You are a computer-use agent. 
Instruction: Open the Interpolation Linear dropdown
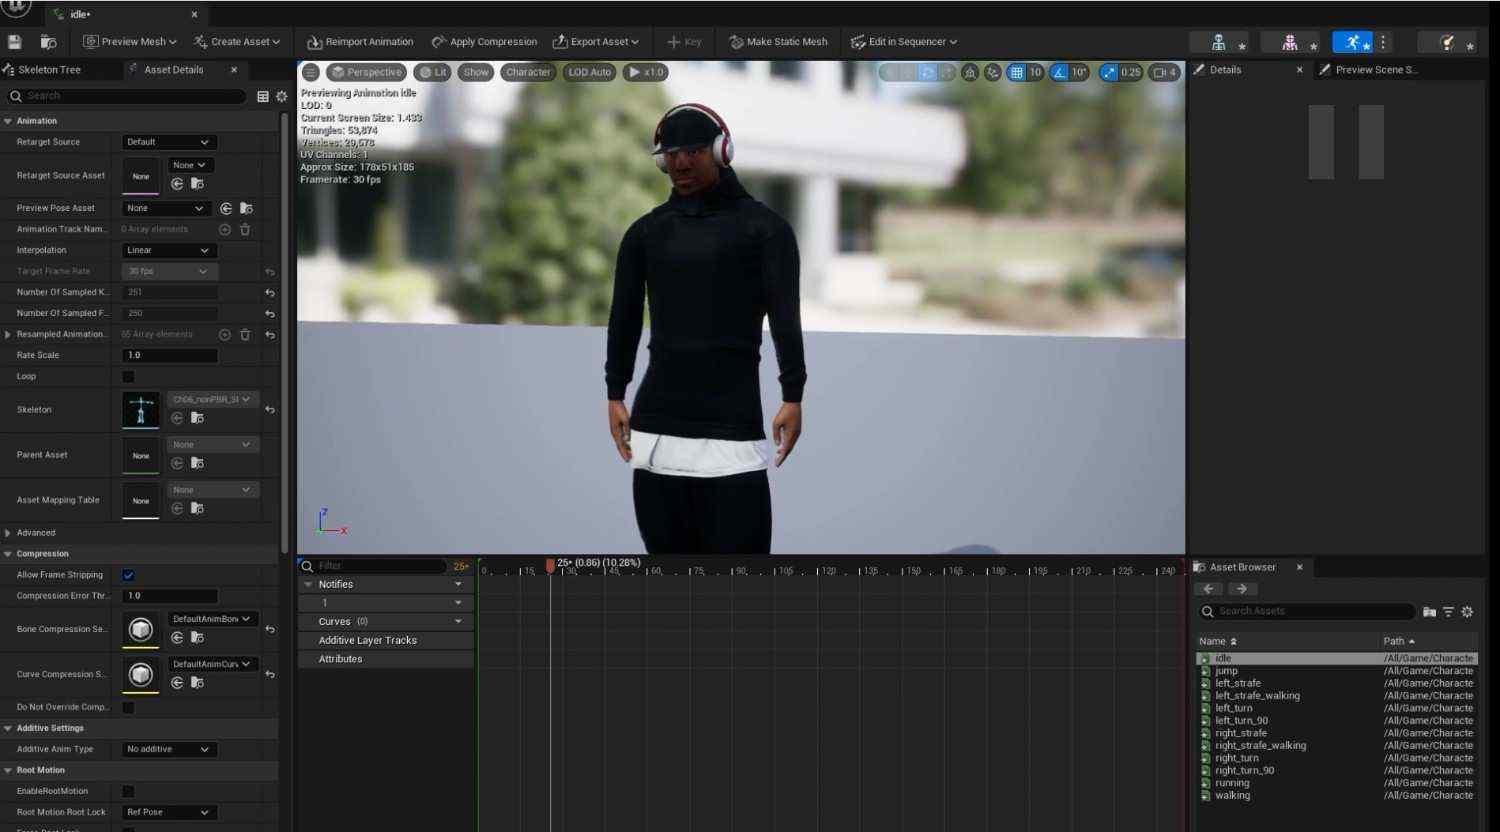coord(168,250)
